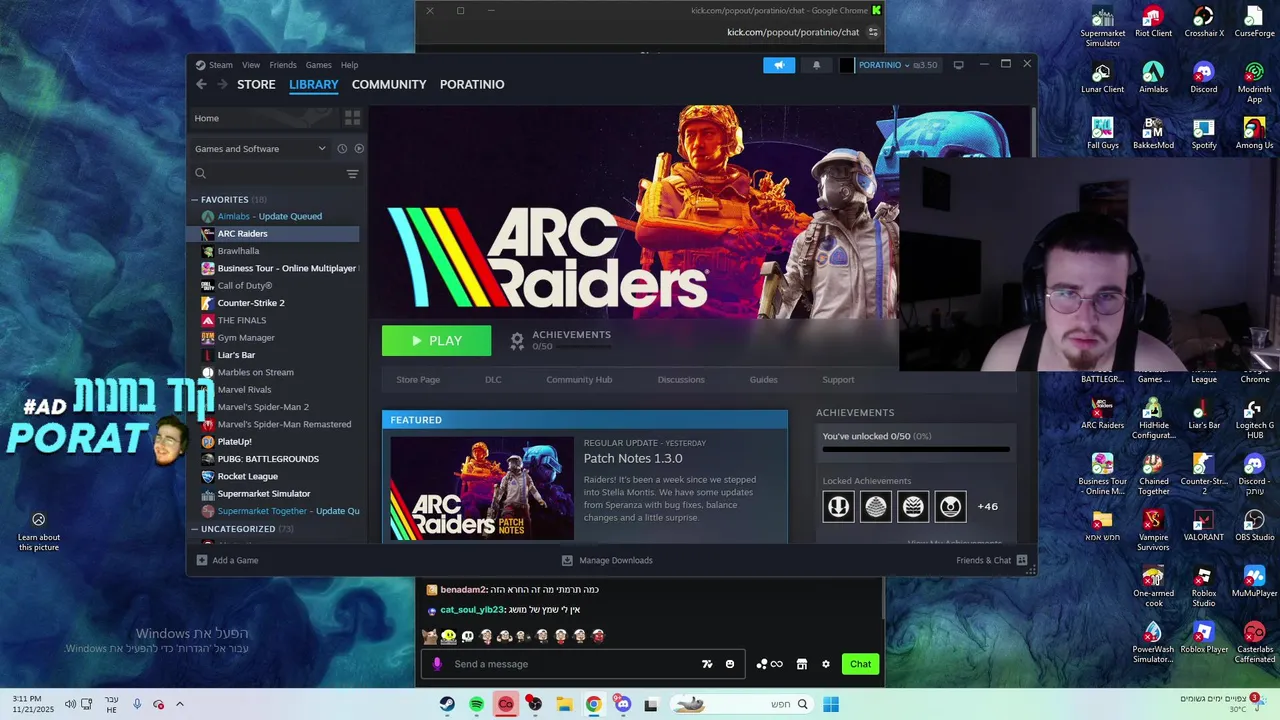
Task: Open the DLC tab
Action: [493, 380]
